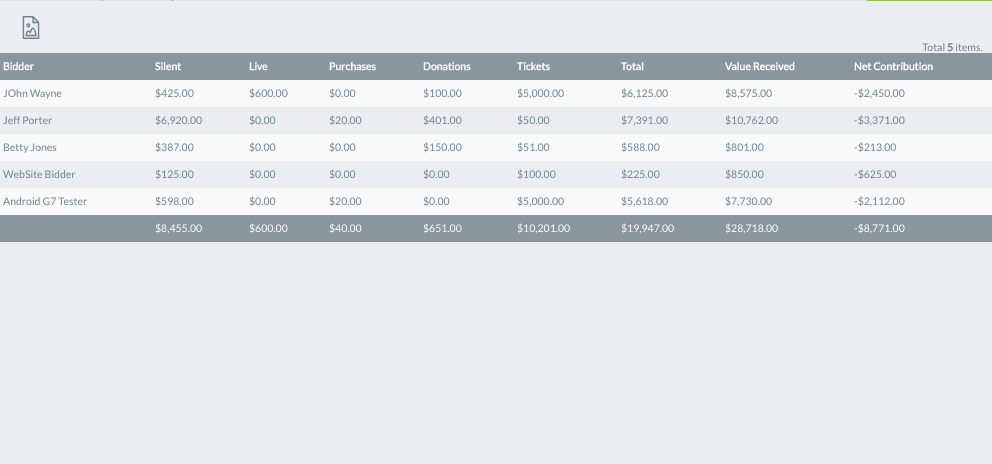992x464 pixels.
Task: Click the Total 5 items label
Action: tap(951, 47)
